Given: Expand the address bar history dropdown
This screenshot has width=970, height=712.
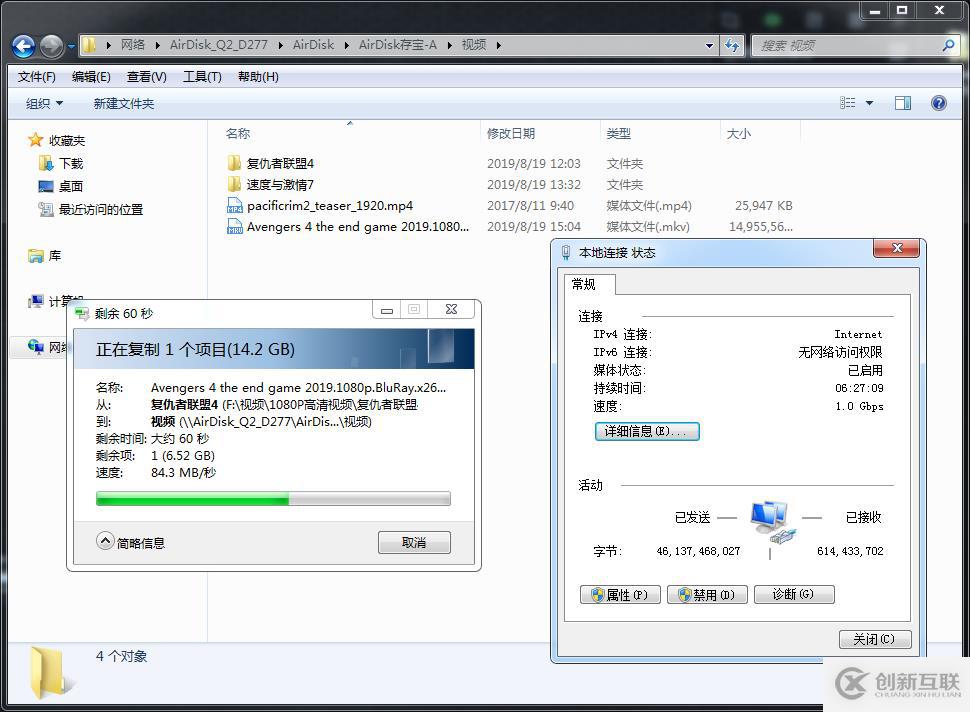Looking at the screenshot, I should (709, 45).
